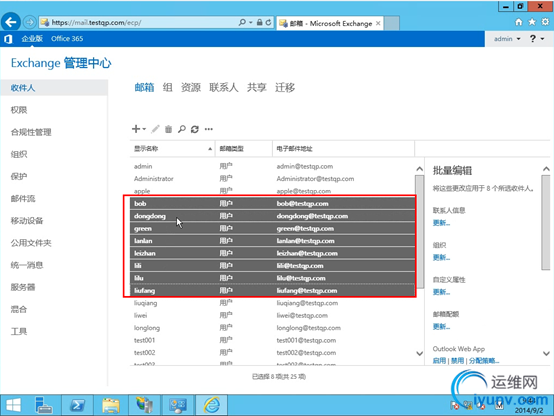Click the Office 365 link in the blue bar
The width and height of the screenshot is (554, 416).
(67, 39)
